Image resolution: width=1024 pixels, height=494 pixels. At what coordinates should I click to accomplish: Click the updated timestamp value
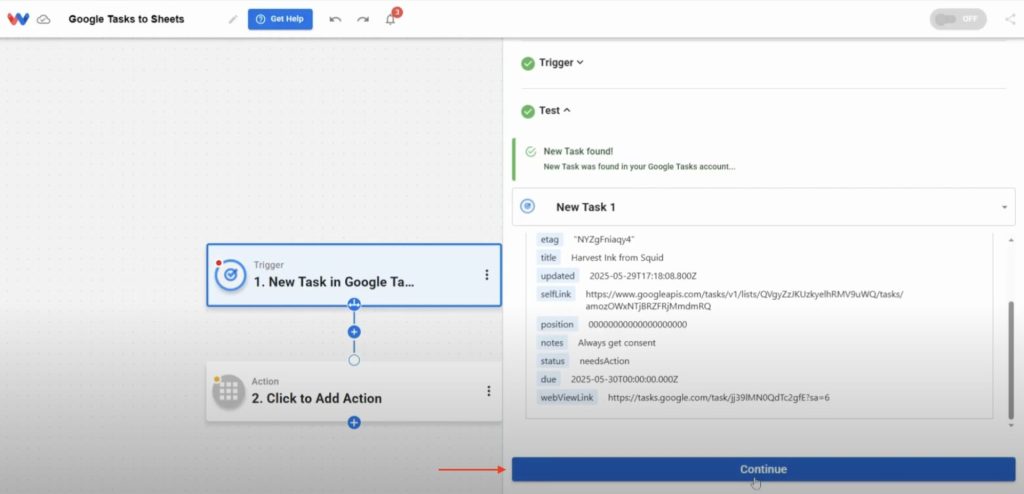pyautogui.click(x=643, y=276)
